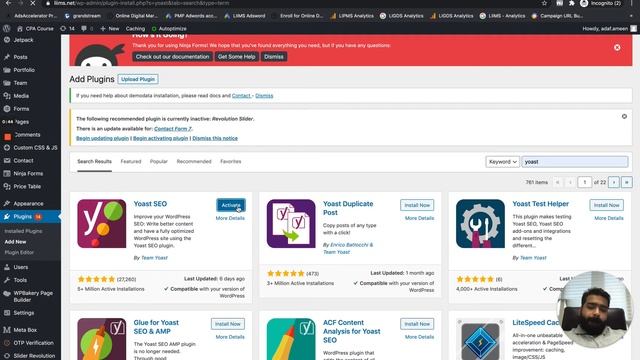
Task: Open Installed Plugins submenu
Action: click(23, 231)
